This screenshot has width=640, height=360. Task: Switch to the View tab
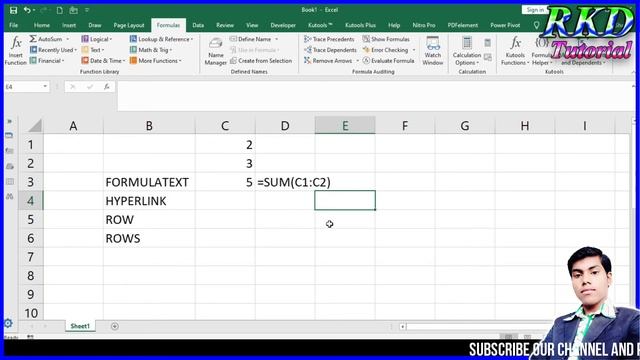point(252,25)
